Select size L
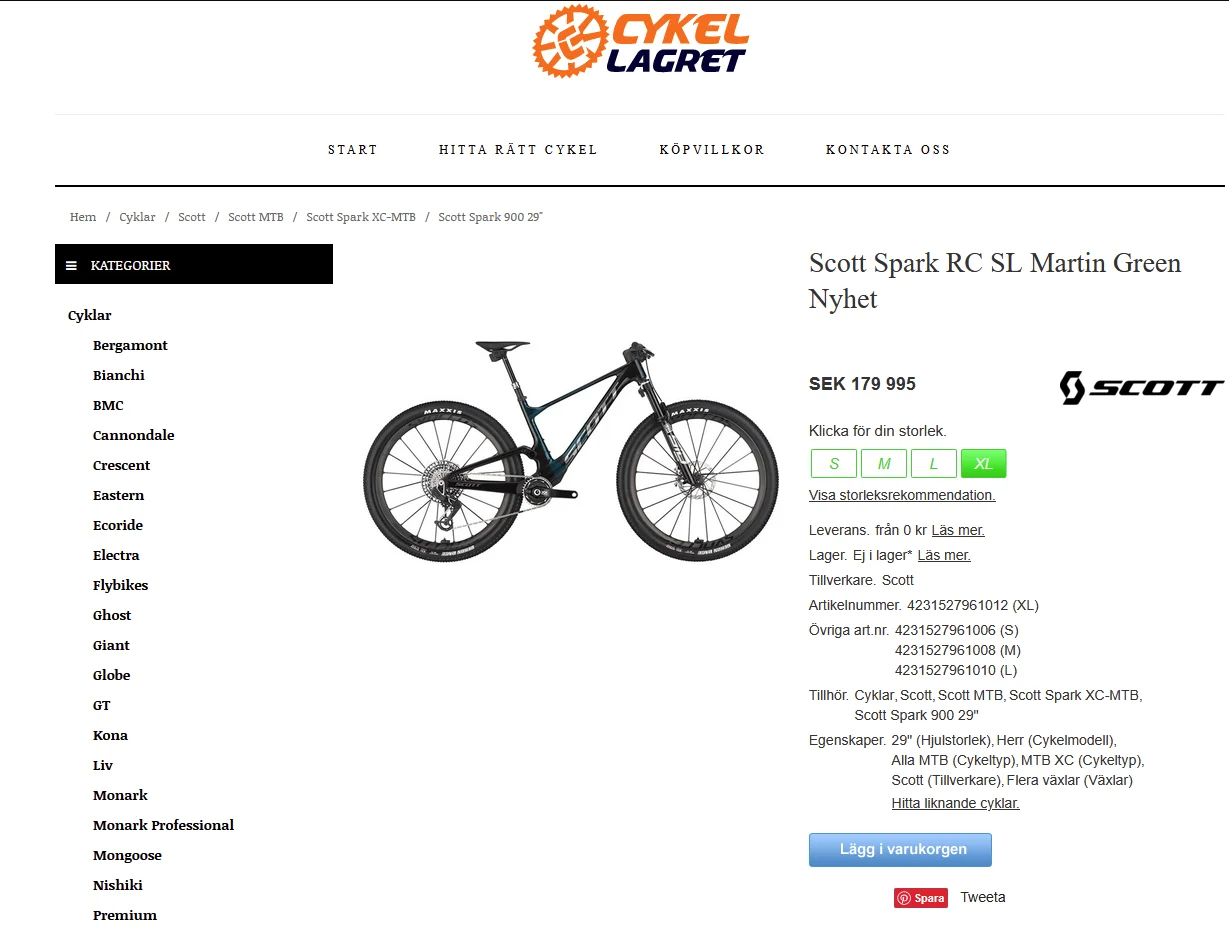Screen dimensions: 1229x928 (934, 464)
